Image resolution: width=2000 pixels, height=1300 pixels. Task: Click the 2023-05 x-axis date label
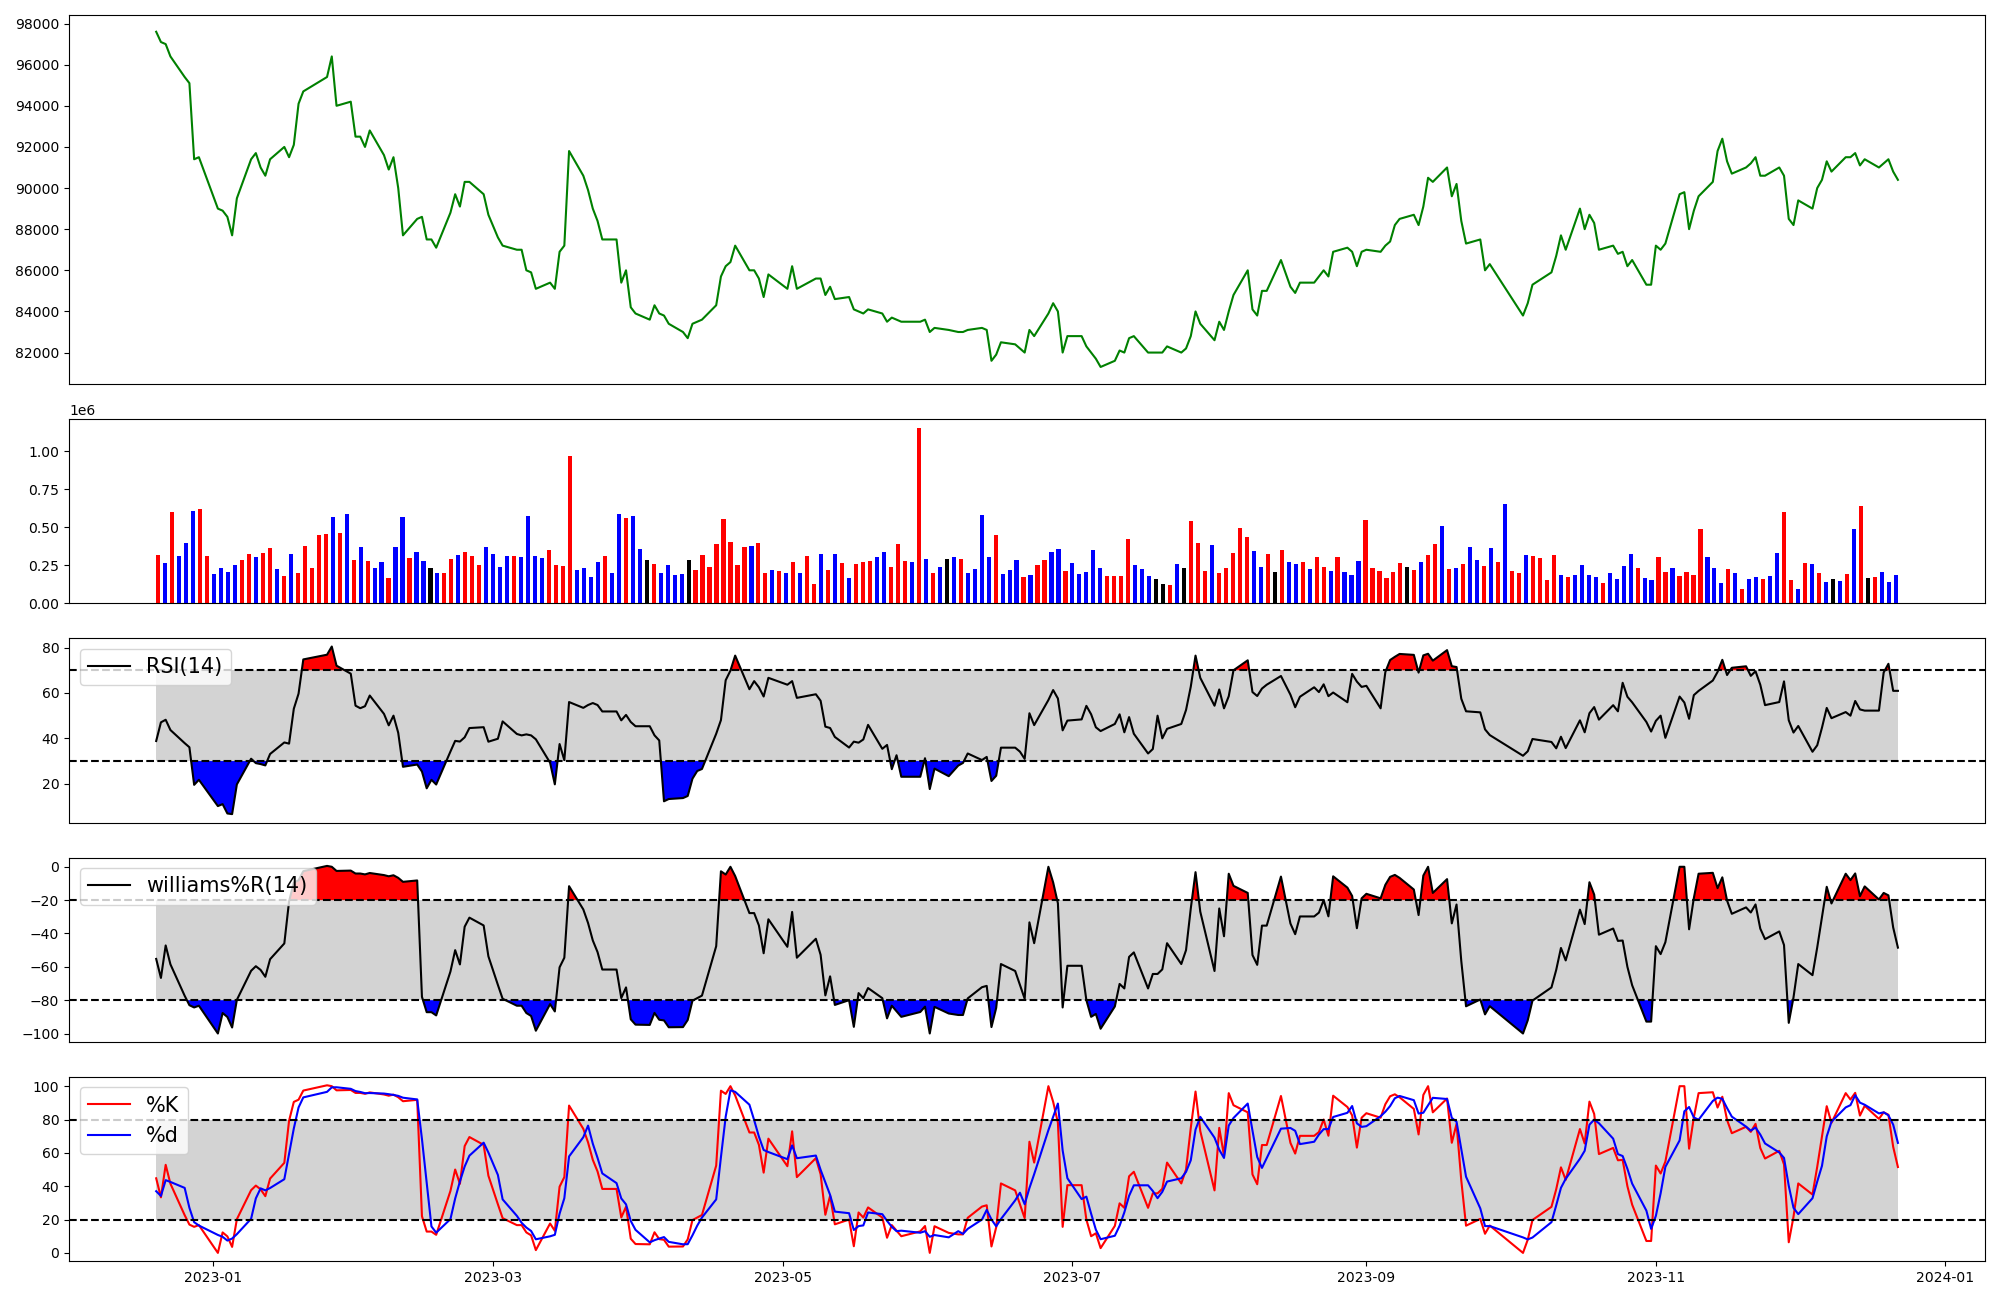point(783,1277)
